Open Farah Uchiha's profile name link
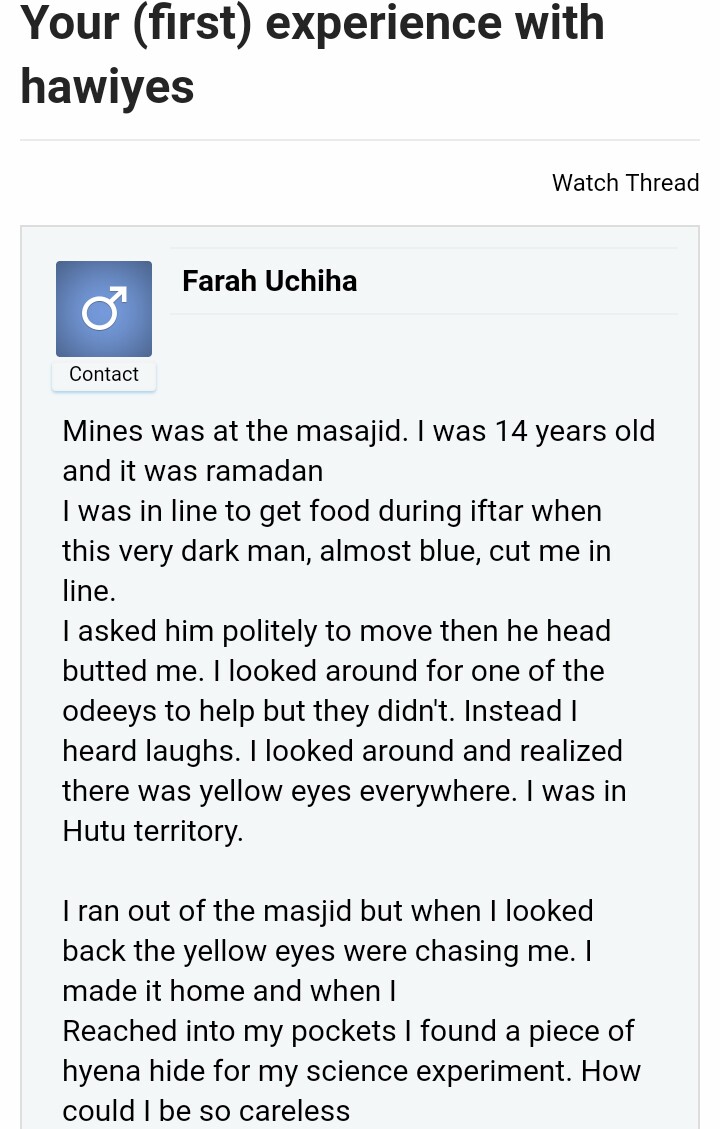This screenshot has width=720, height=1129. (269, 281)
